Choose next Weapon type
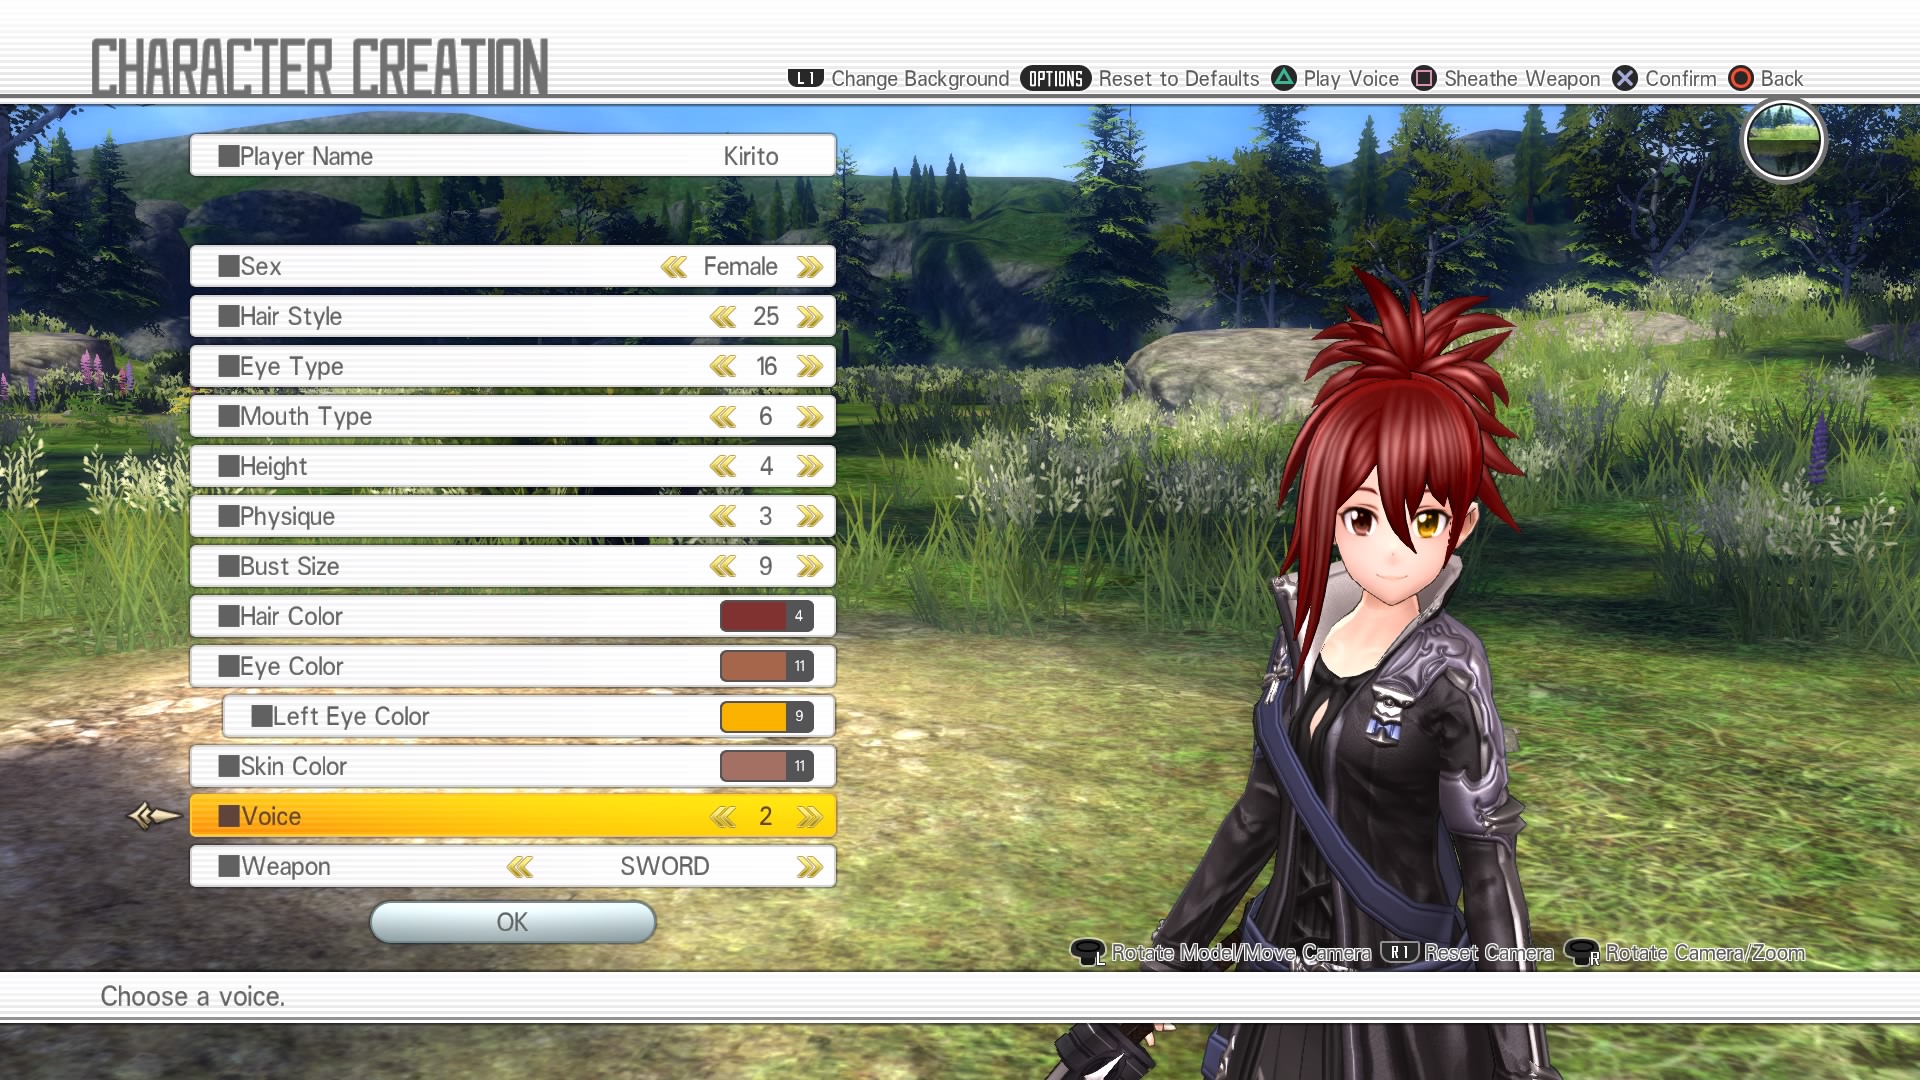1920x1080 pixels. (810, 867)
